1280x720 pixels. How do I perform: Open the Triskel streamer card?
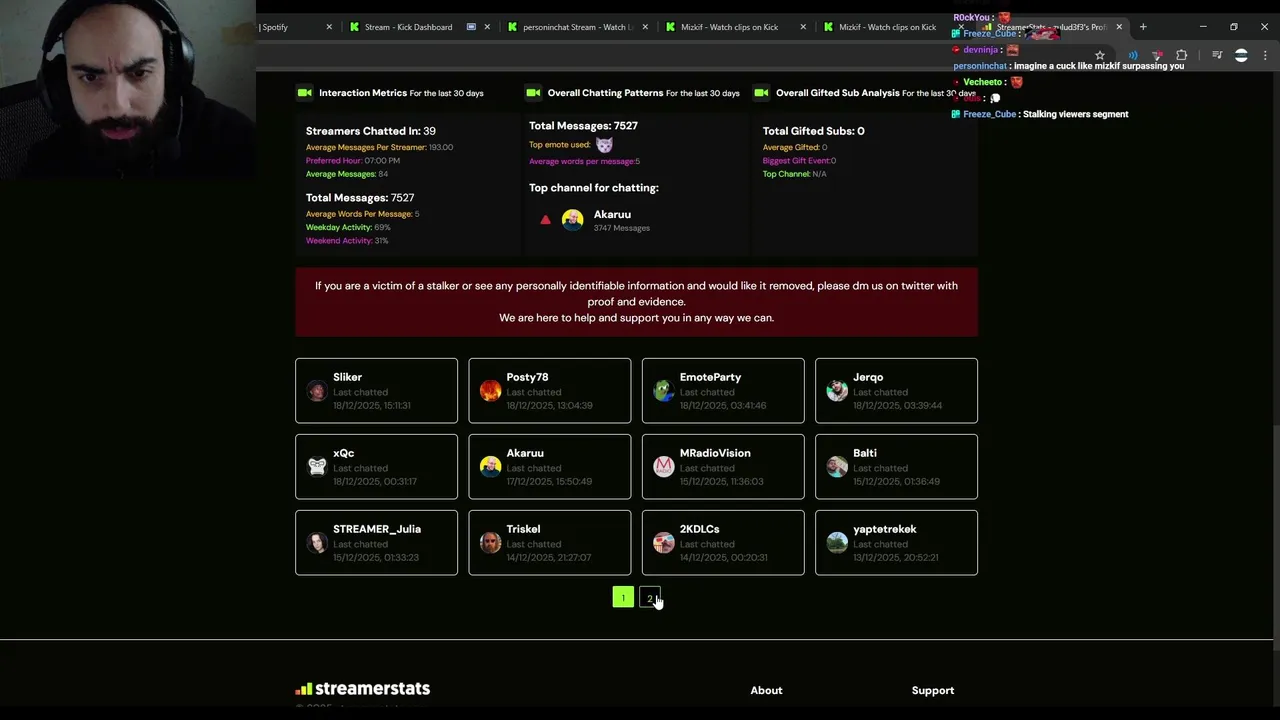pos(550,543)
